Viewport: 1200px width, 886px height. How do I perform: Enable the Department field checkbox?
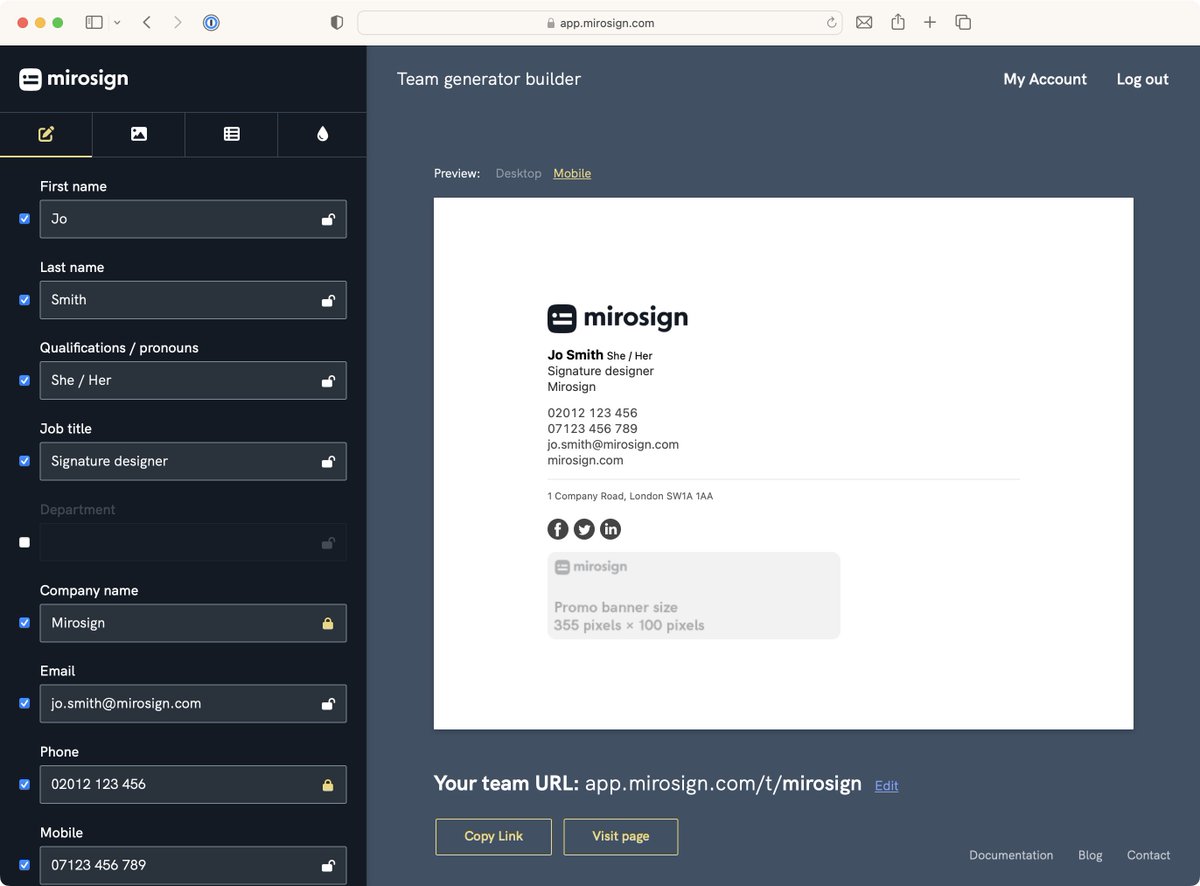(x=23, y=542)
